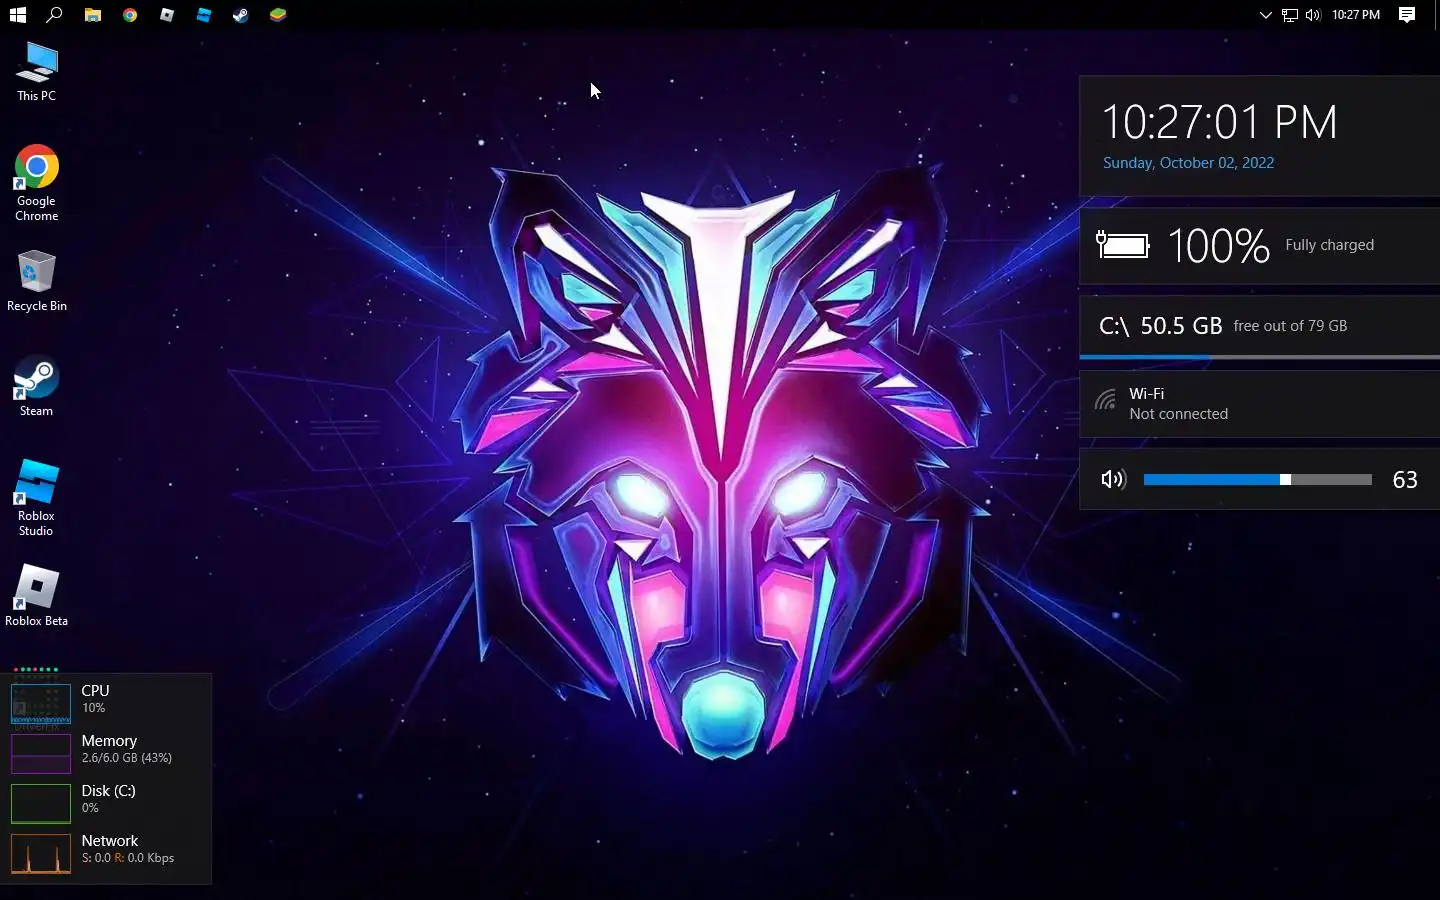Screen dimensions: 1440x900
Task: Launch Chrome from the taskbar
Action: [130, 15]
